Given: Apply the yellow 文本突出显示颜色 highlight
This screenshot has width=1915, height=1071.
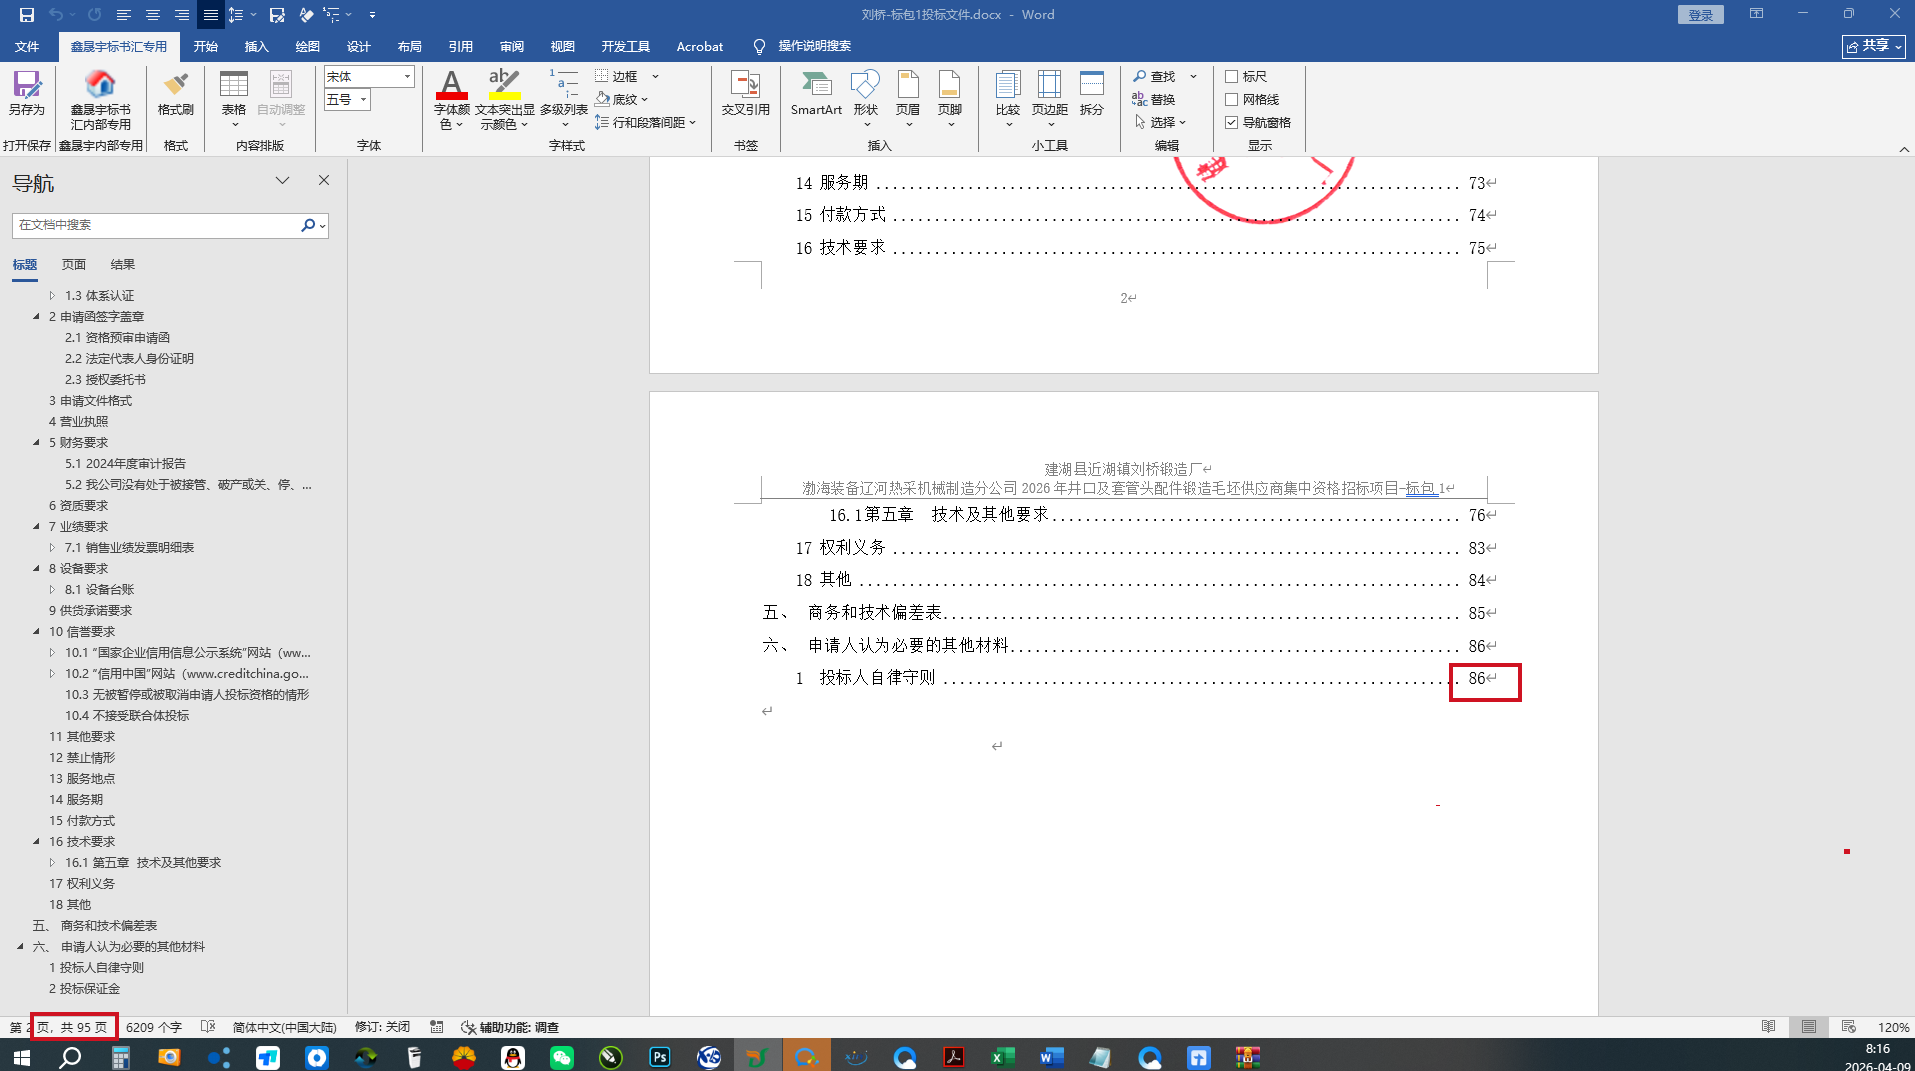Looking at the screenshot, I should tap(504, 84).
